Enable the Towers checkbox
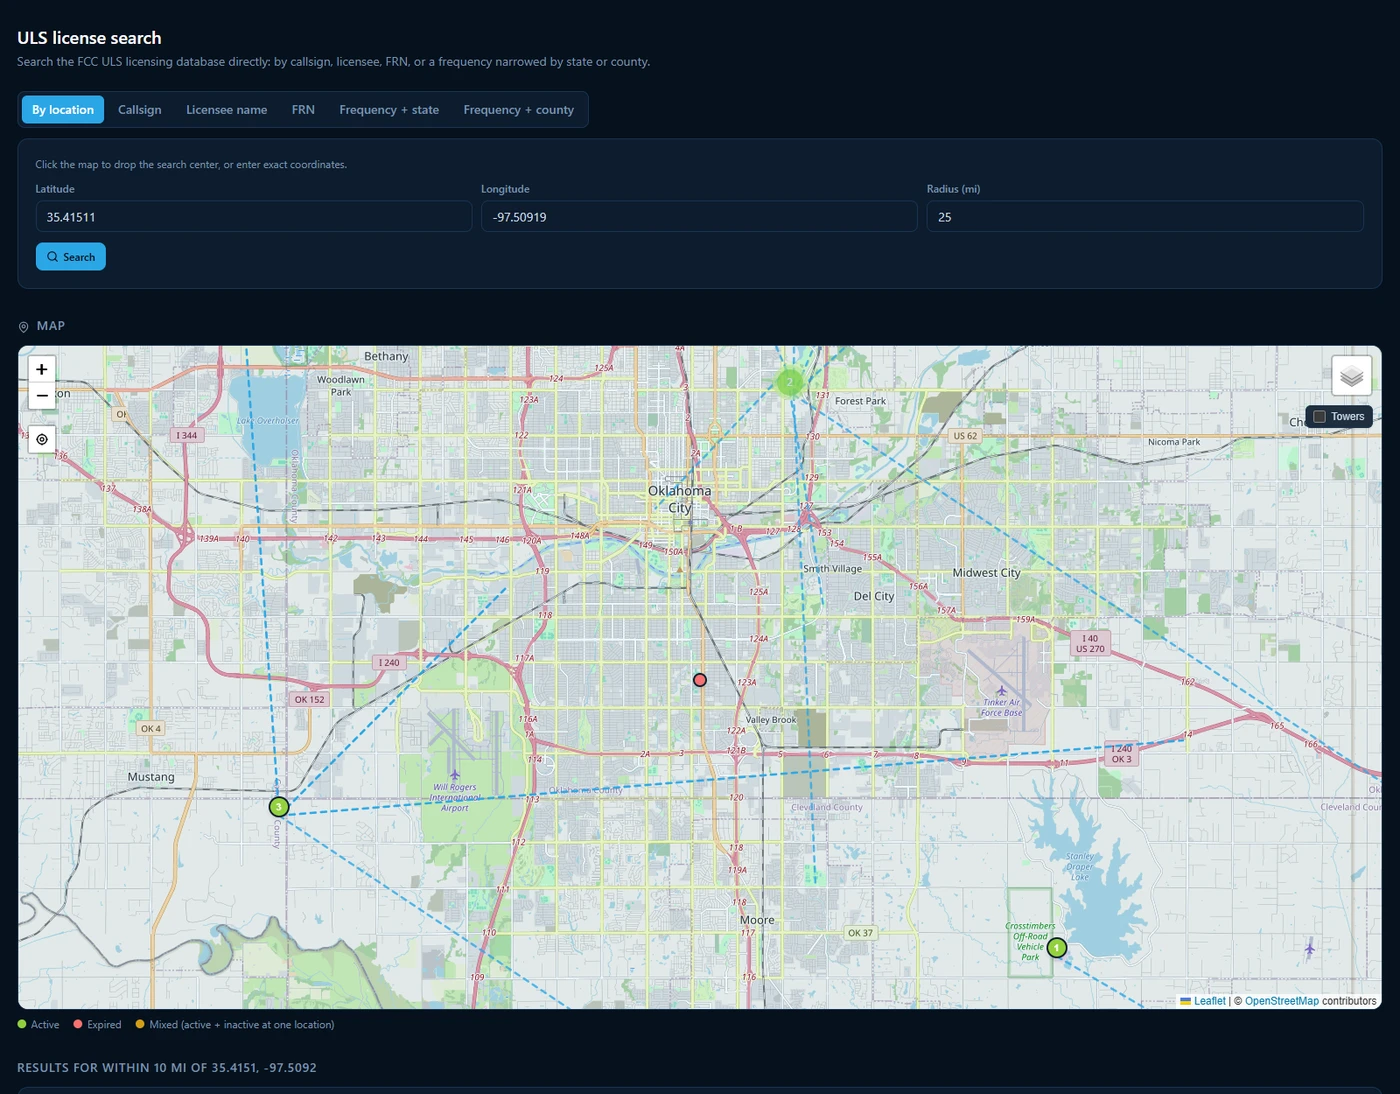The image size is (1400, 1094). [1319, 416]
